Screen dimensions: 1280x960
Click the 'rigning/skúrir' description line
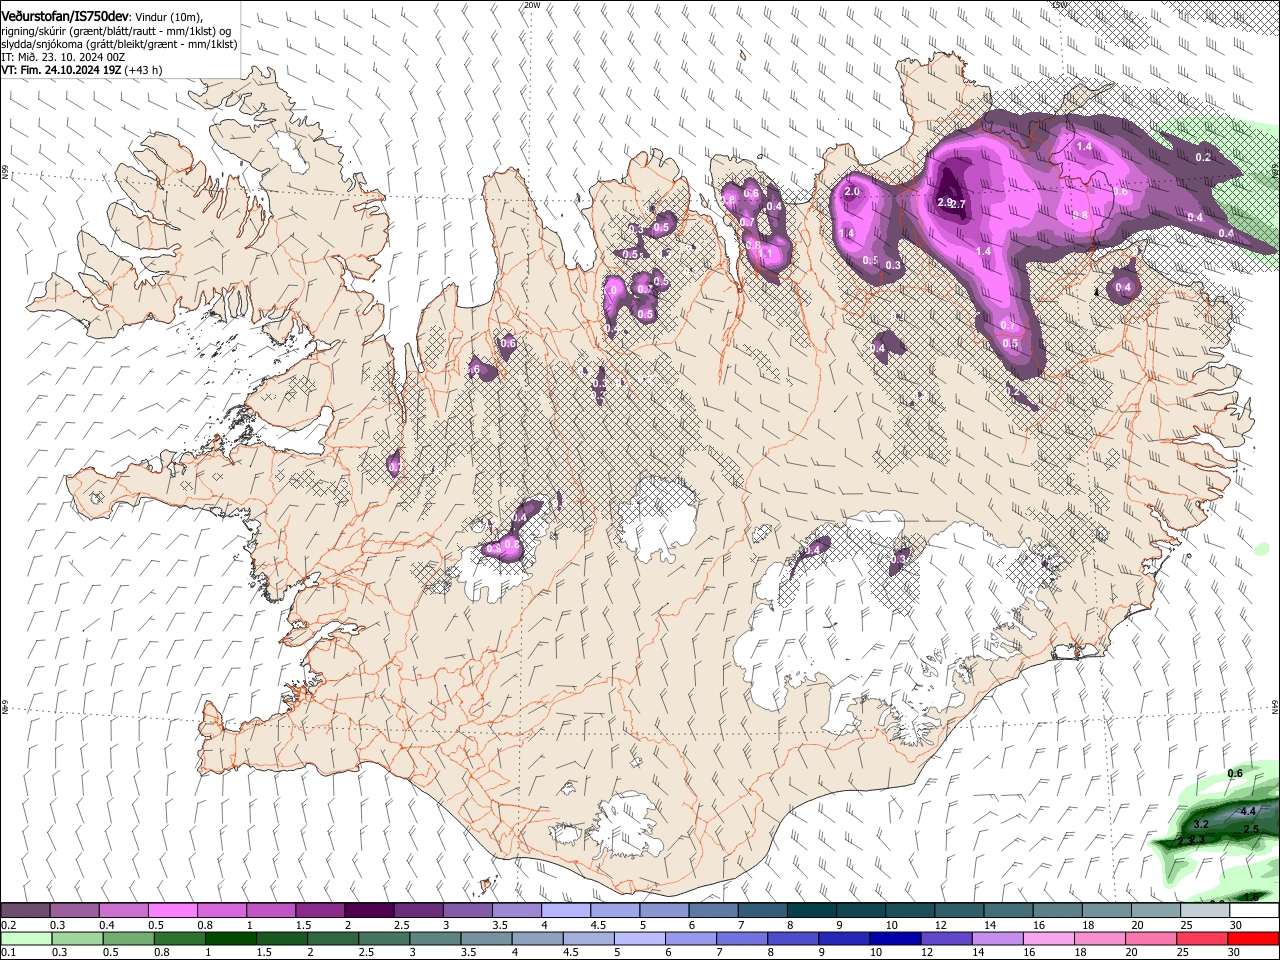tap(118, 31)
